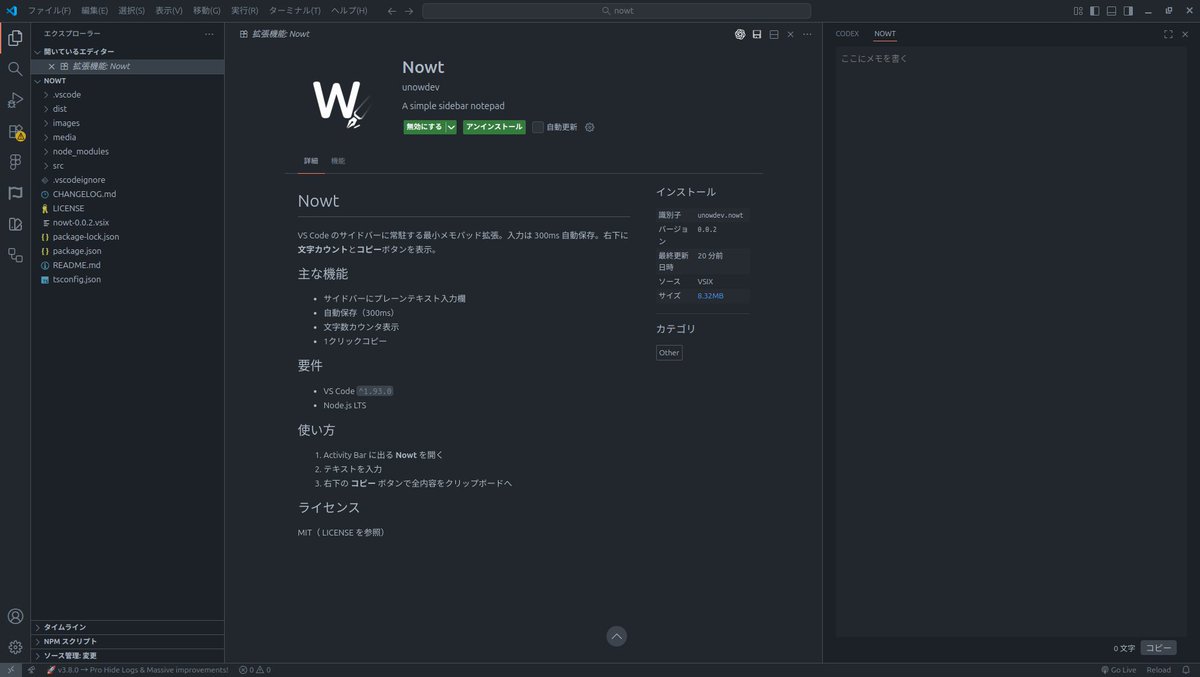Click the Go Live status bar item
Viewport: 1200px width, 677px height.
click(1117, 670)
